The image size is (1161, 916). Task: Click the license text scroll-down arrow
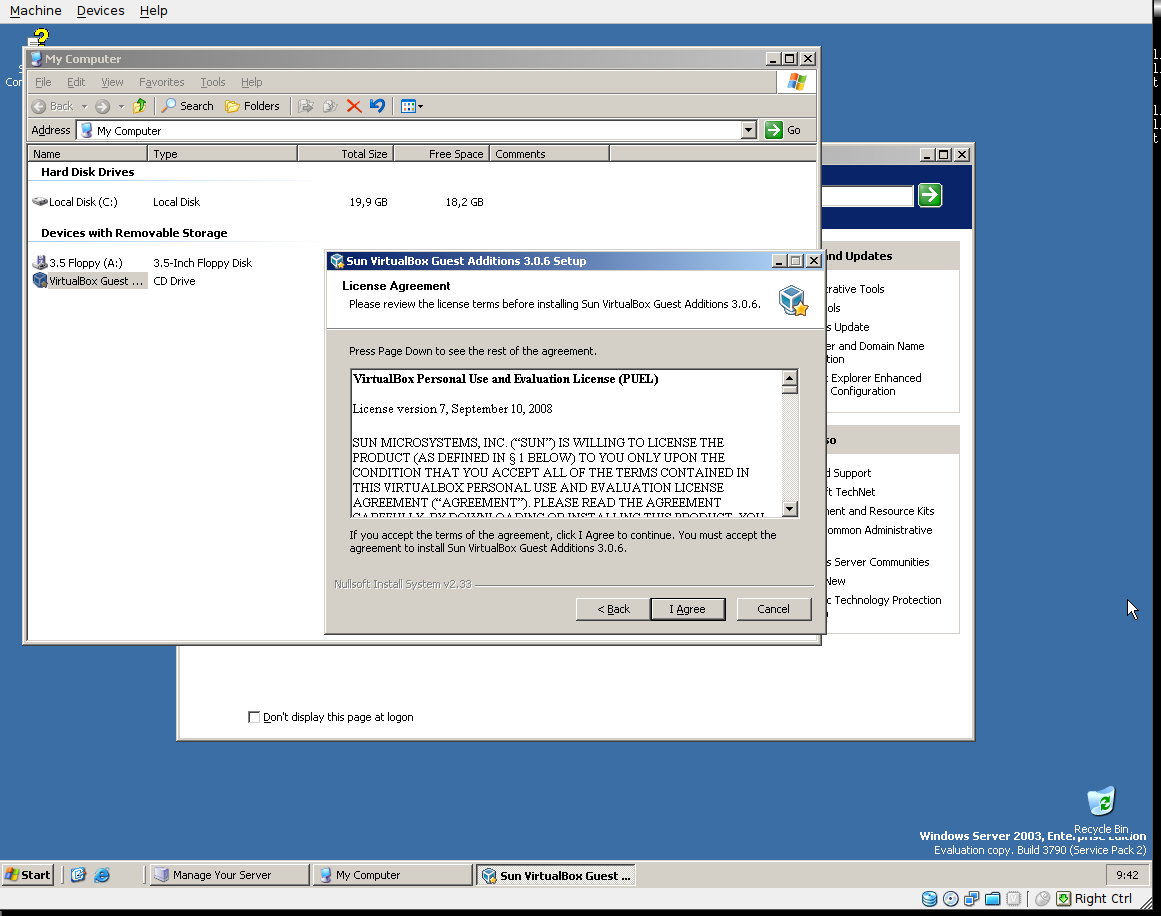(x=790, y=509)
